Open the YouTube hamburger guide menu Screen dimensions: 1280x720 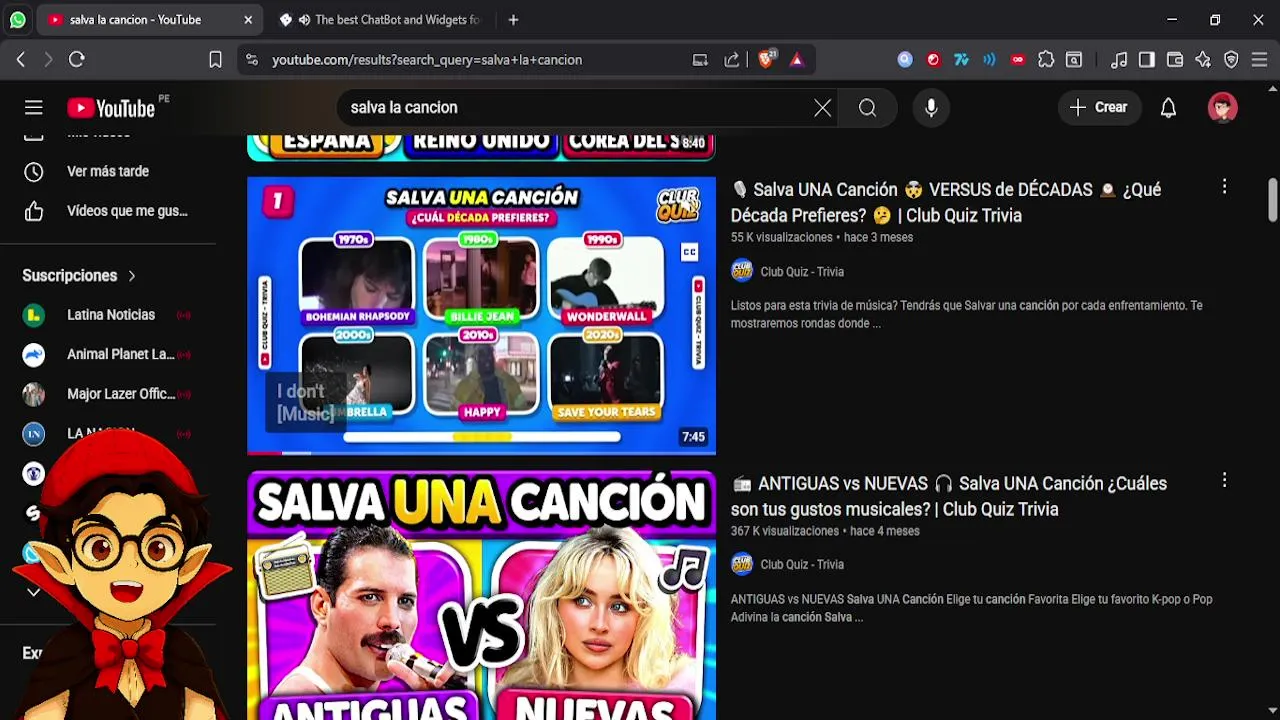[34, 108]
